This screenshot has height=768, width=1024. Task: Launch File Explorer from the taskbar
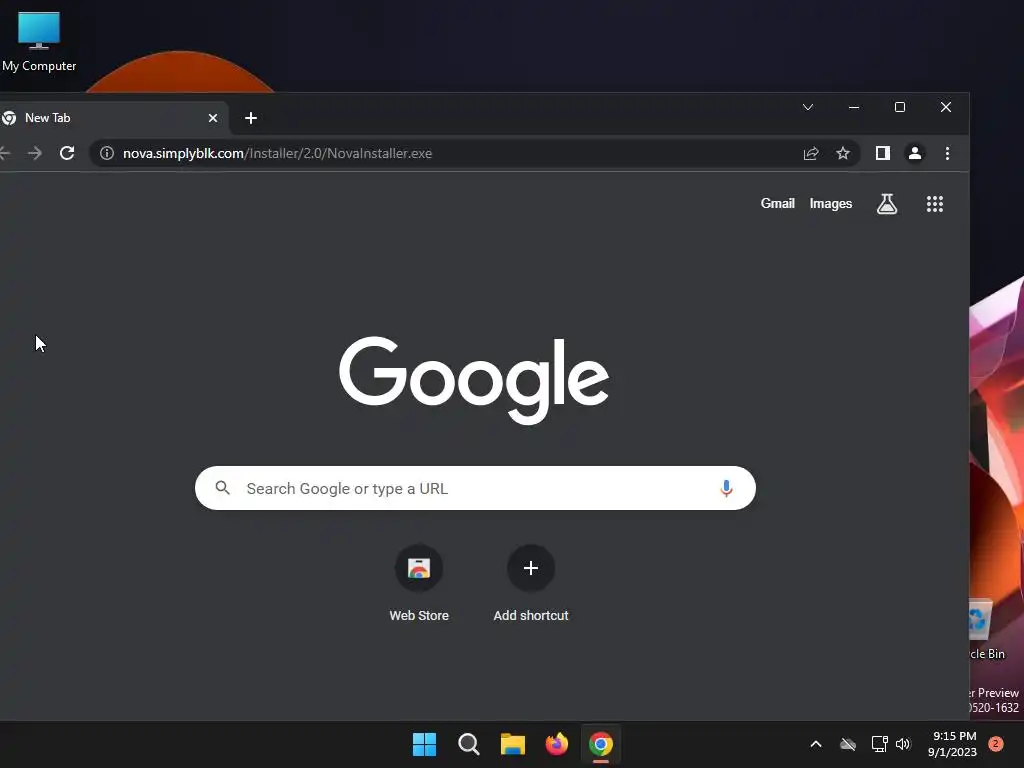(x=513, y=744)
